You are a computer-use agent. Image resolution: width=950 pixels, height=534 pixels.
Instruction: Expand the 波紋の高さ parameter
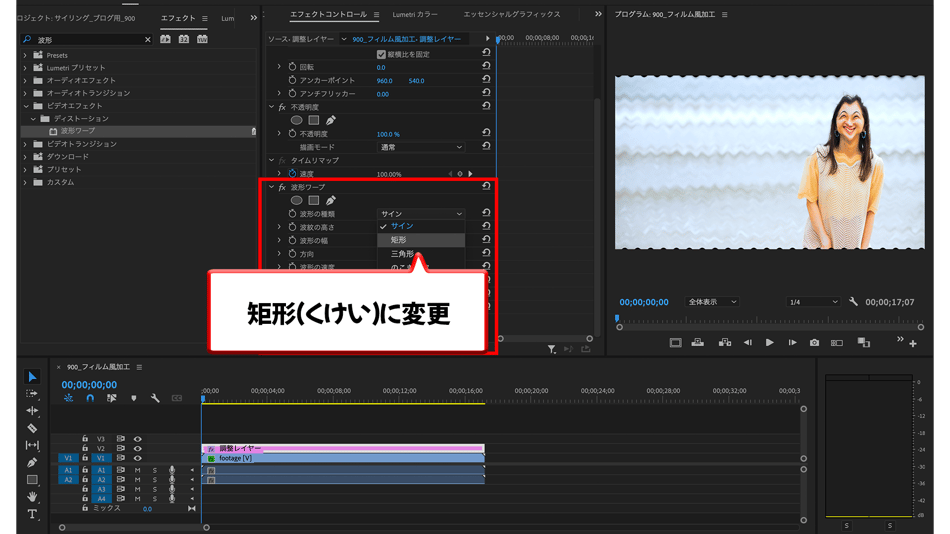point(279,227)
